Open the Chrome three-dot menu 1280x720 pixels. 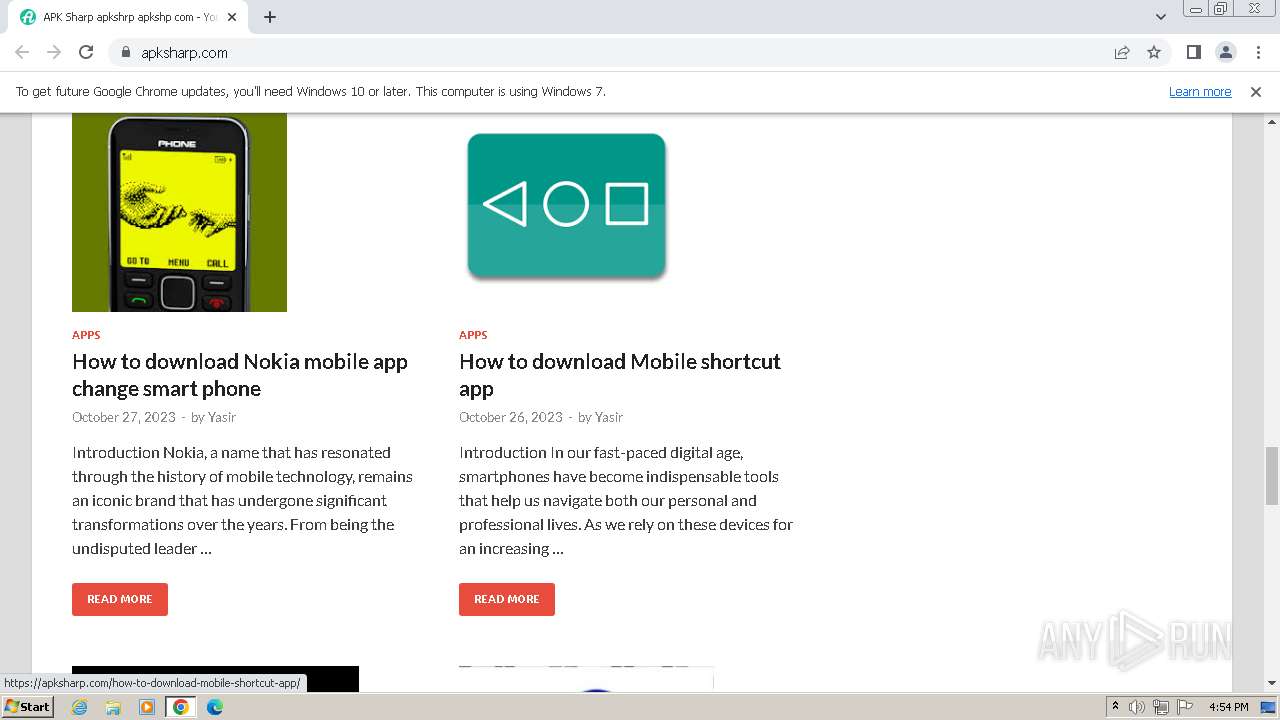(1257, 52)
